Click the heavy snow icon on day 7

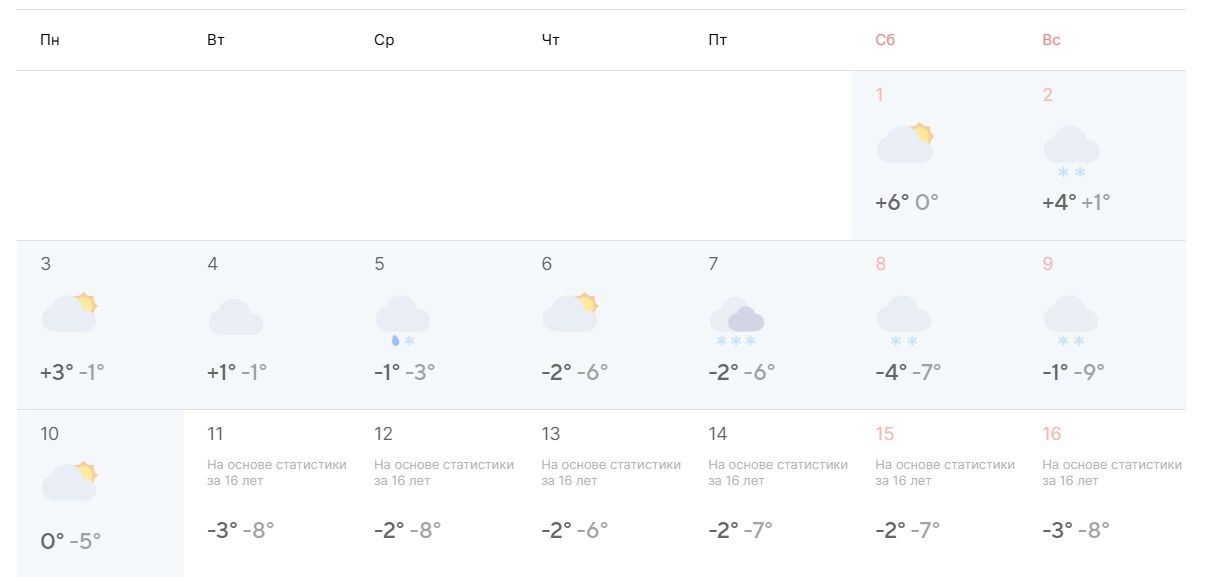coord(737,320)
